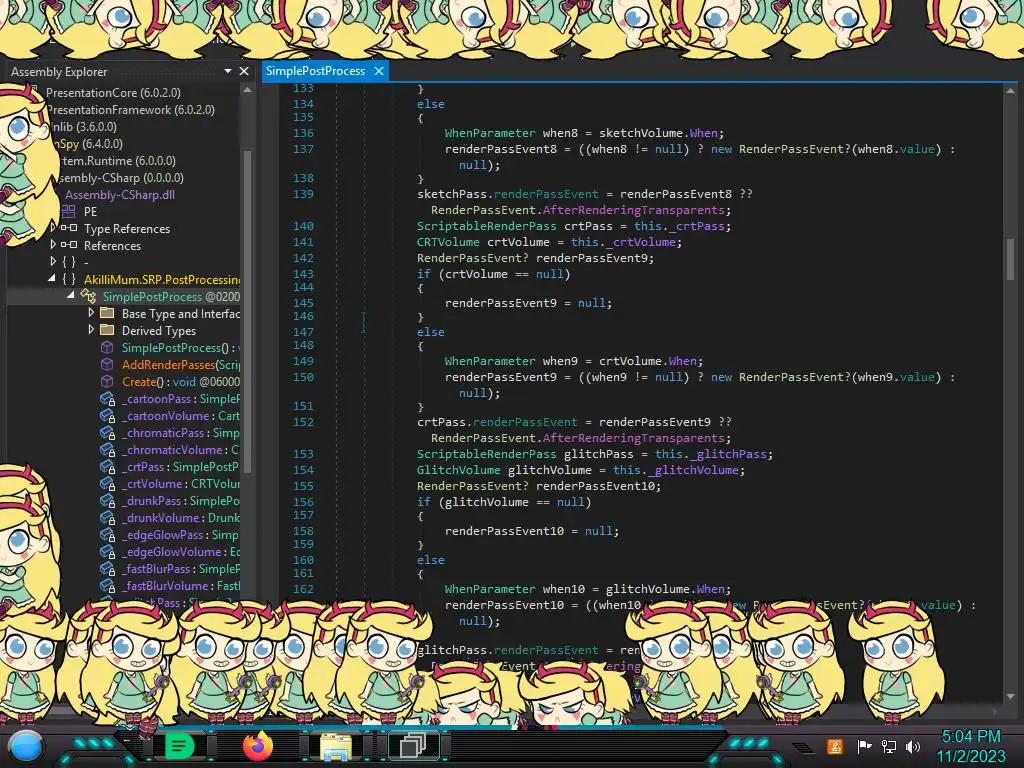Click the _fastBlurPass private field icon

coord(107,568)
